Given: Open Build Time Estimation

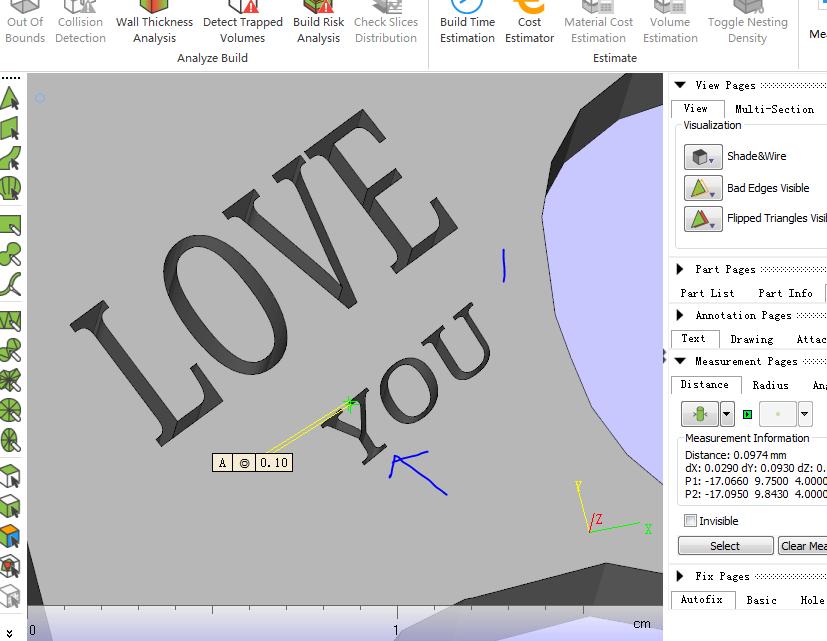Looking at the screenshot, I should click(x=467, y=23).
